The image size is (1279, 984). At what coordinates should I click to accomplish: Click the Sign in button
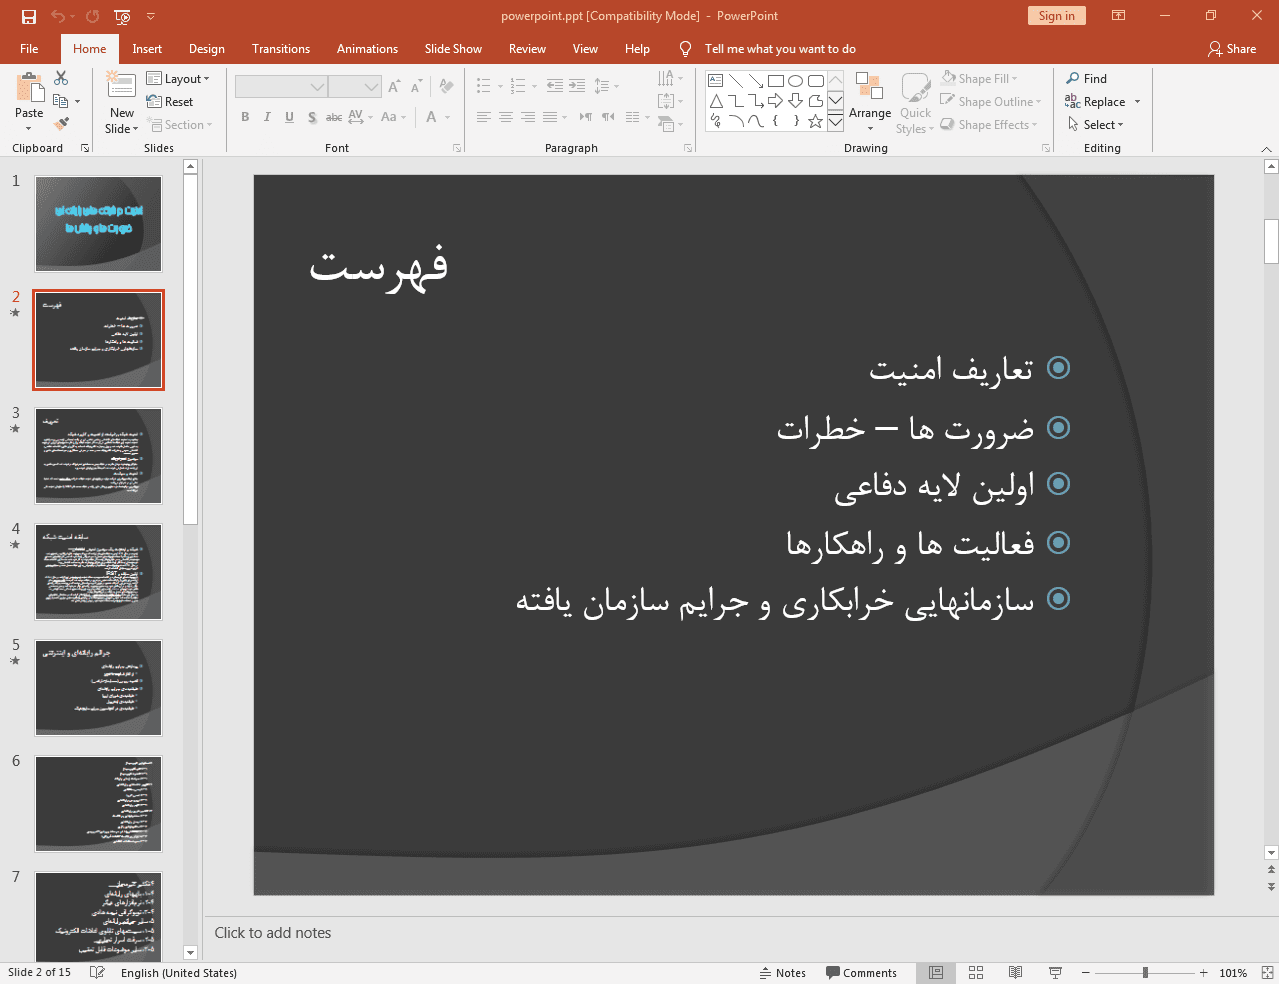pos(1056,16)
